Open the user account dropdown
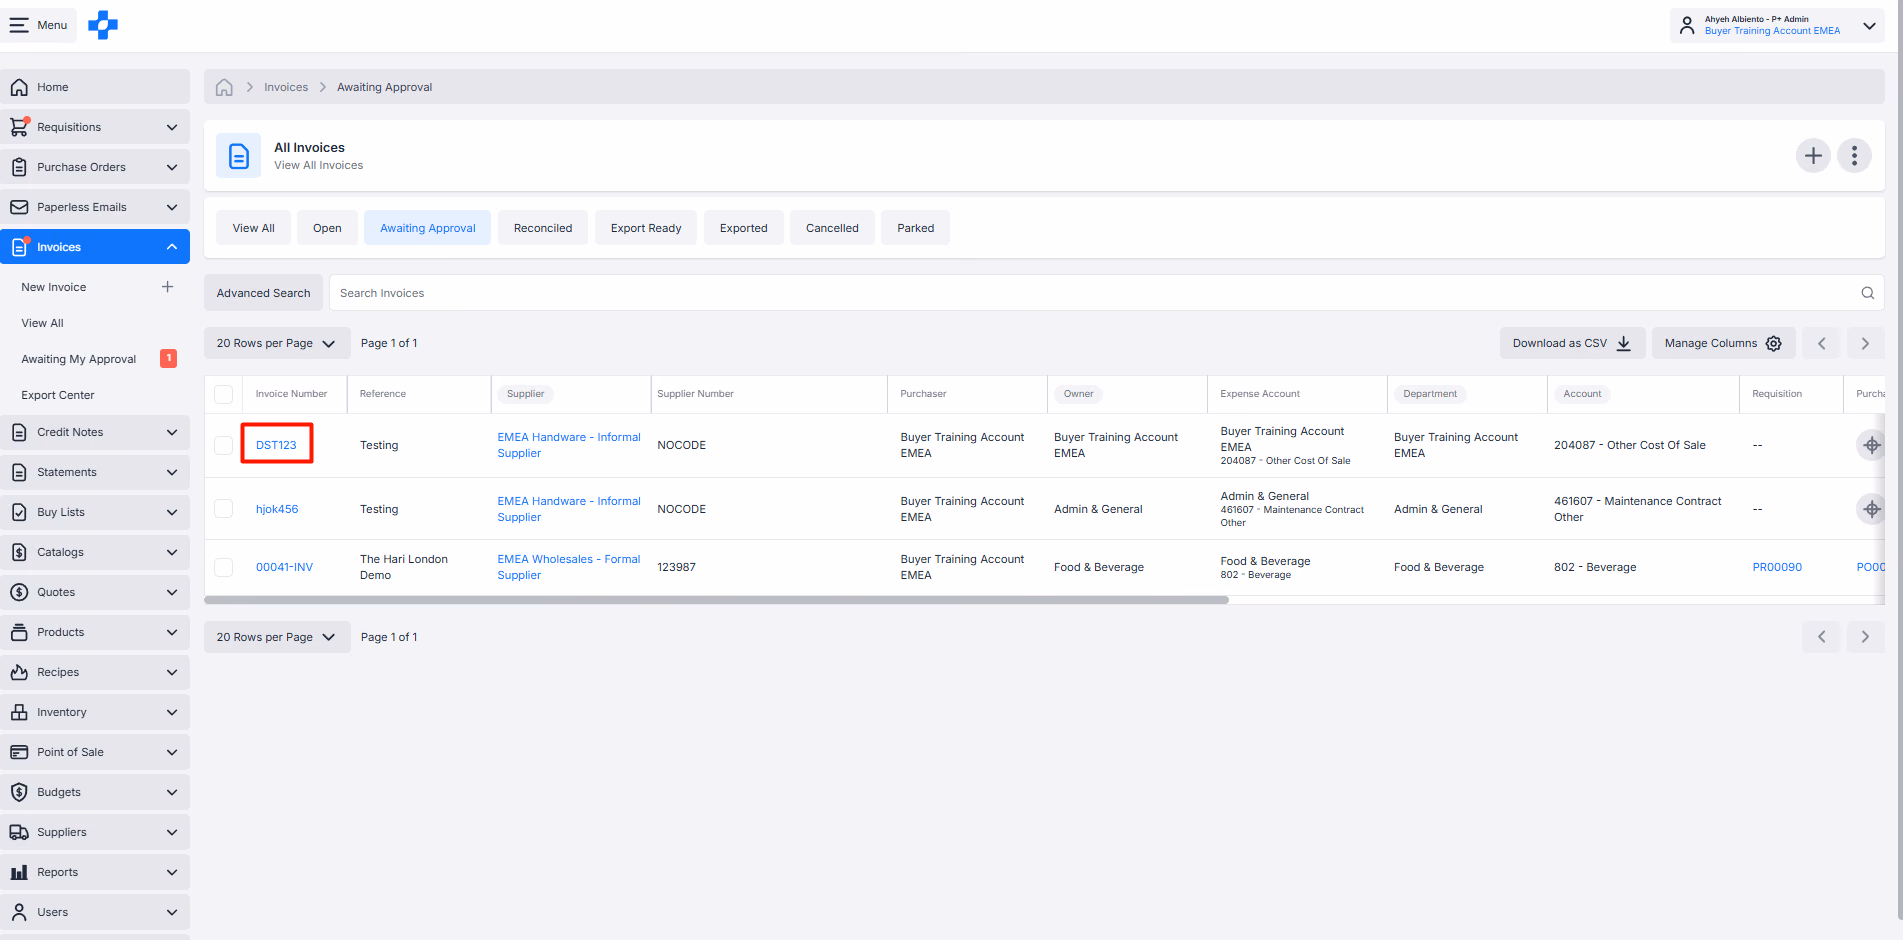 (x=1777, y=25)
